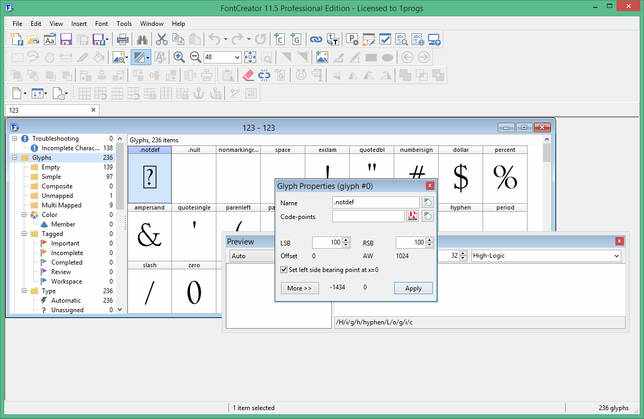Open the zoom level combo box
The width and height of the screenshot is (644, 419).
click(237, 58)
